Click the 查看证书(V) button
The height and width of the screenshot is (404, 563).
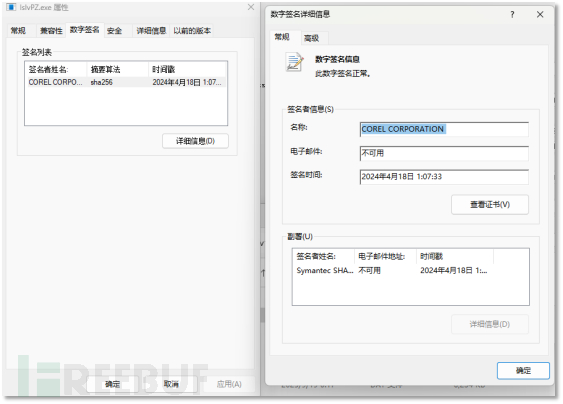[x=490, y=204]
